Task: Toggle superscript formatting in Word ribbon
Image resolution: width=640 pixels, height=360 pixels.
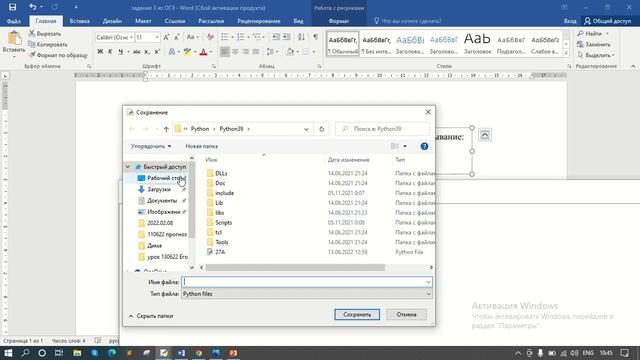Action: [157, 51]
